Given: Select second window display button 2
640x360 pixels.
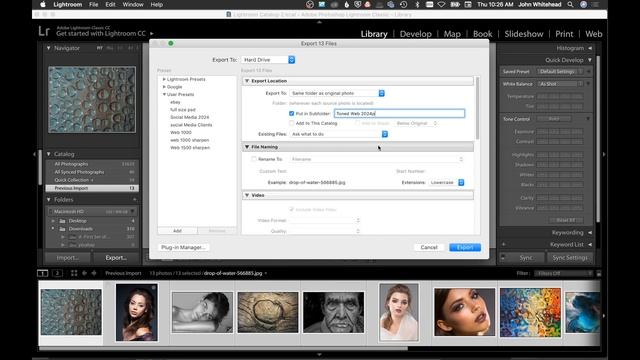Looking at the screenshot, I should (58, 273).
